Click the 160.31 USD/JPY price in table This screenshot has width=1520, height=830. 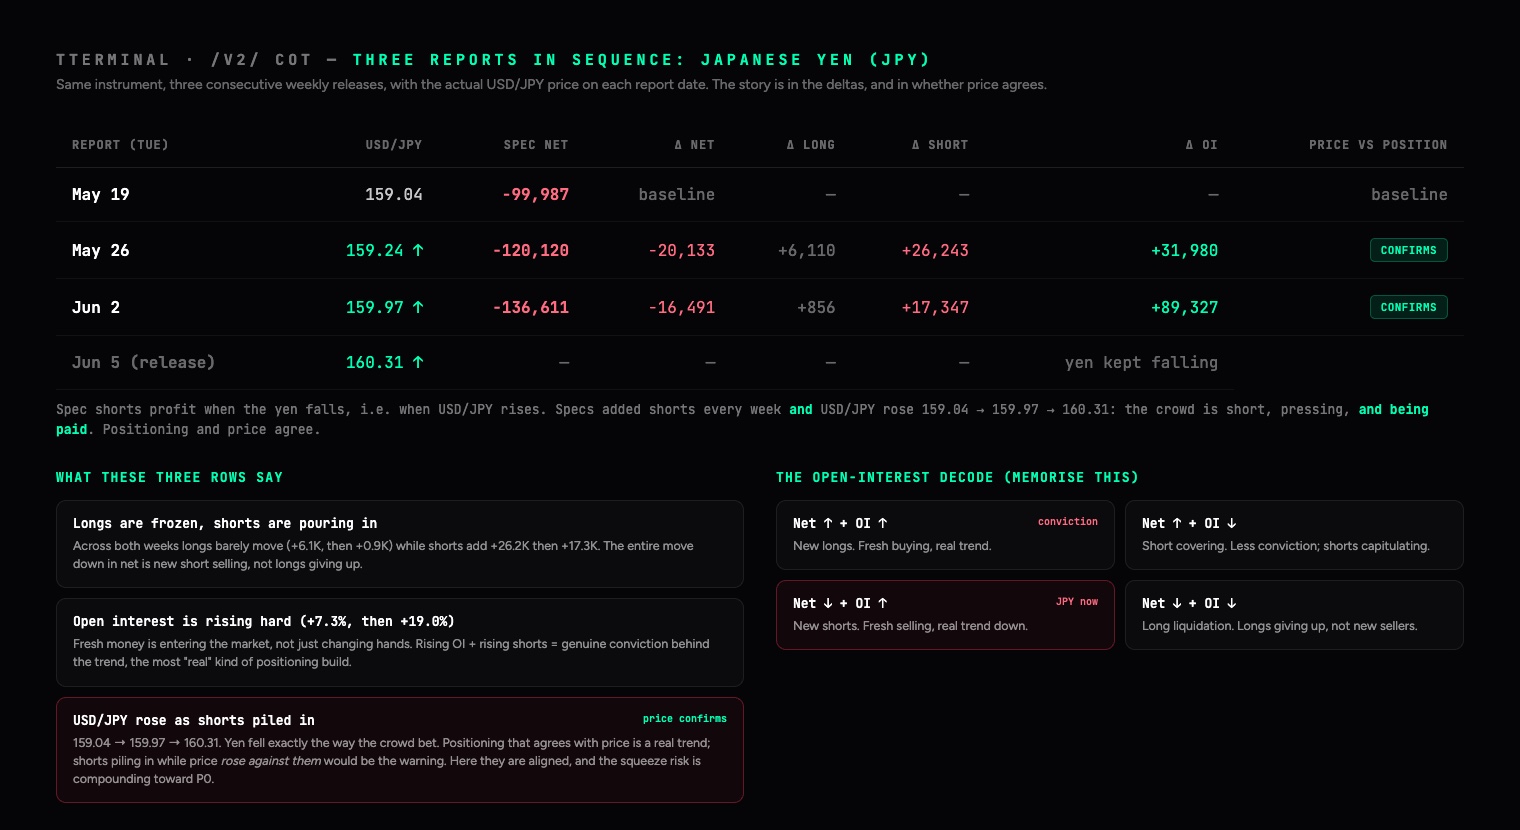[x=374, y=362]
